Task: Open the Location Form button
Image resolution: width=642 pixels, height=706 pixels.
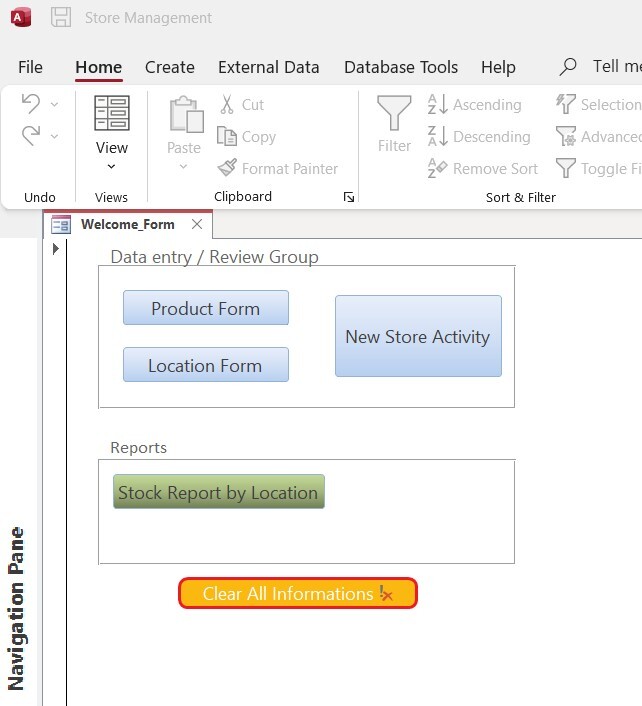Action: [x=206, y=365]
